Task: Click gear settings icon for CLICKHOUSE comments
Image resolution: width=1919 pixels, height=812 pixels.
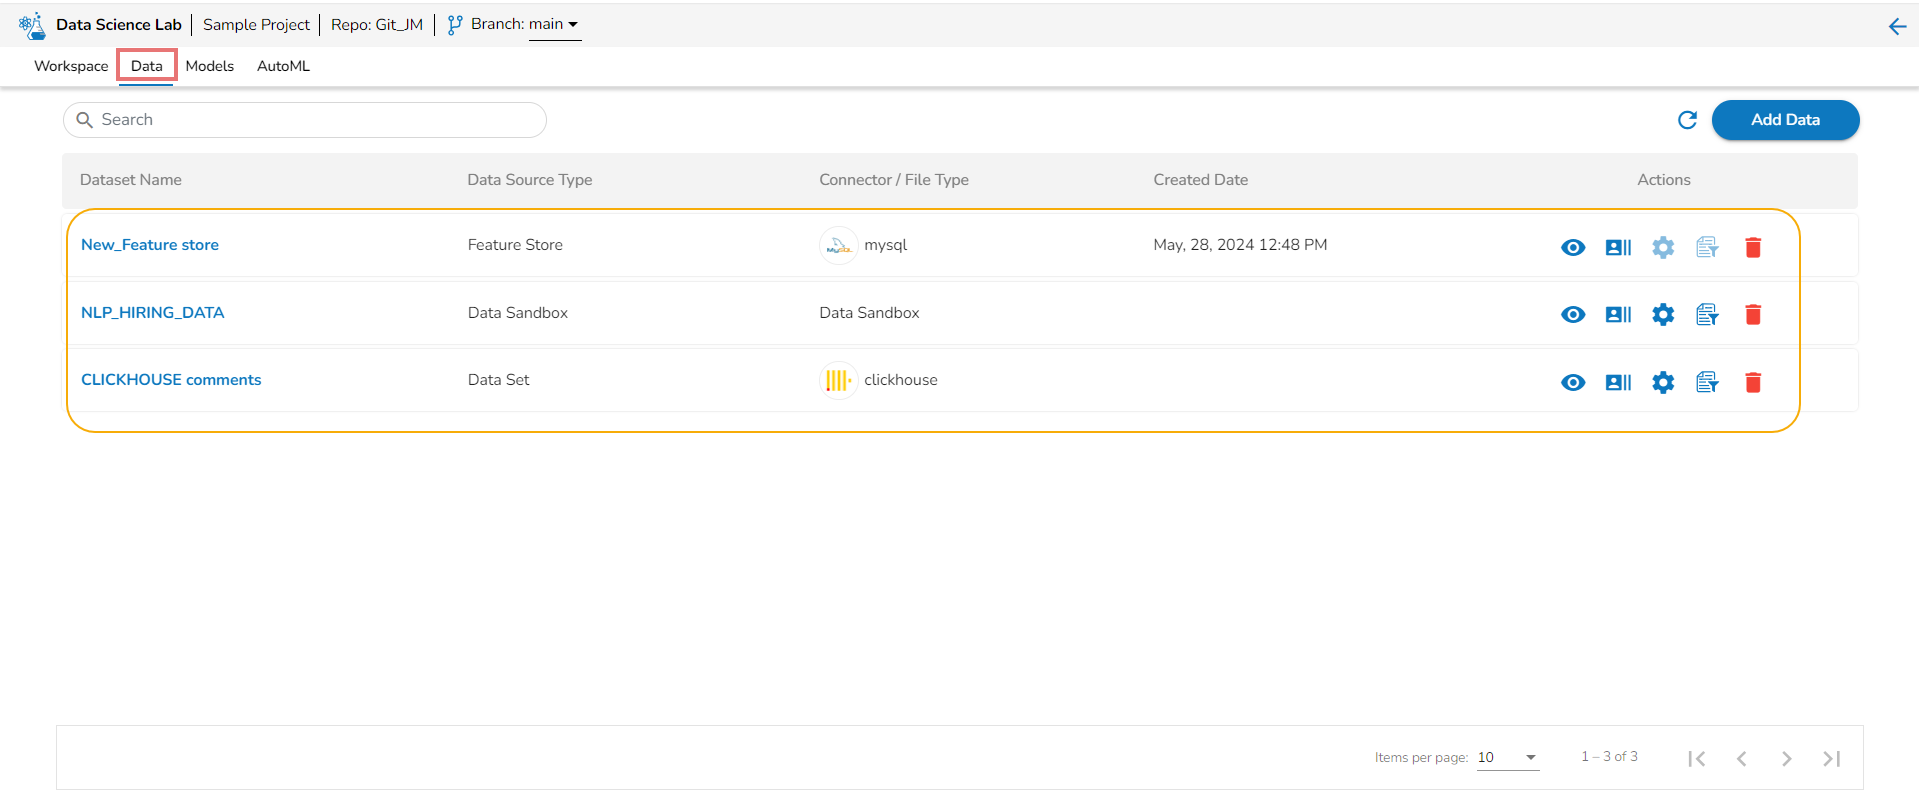Action: point(1662,382)
